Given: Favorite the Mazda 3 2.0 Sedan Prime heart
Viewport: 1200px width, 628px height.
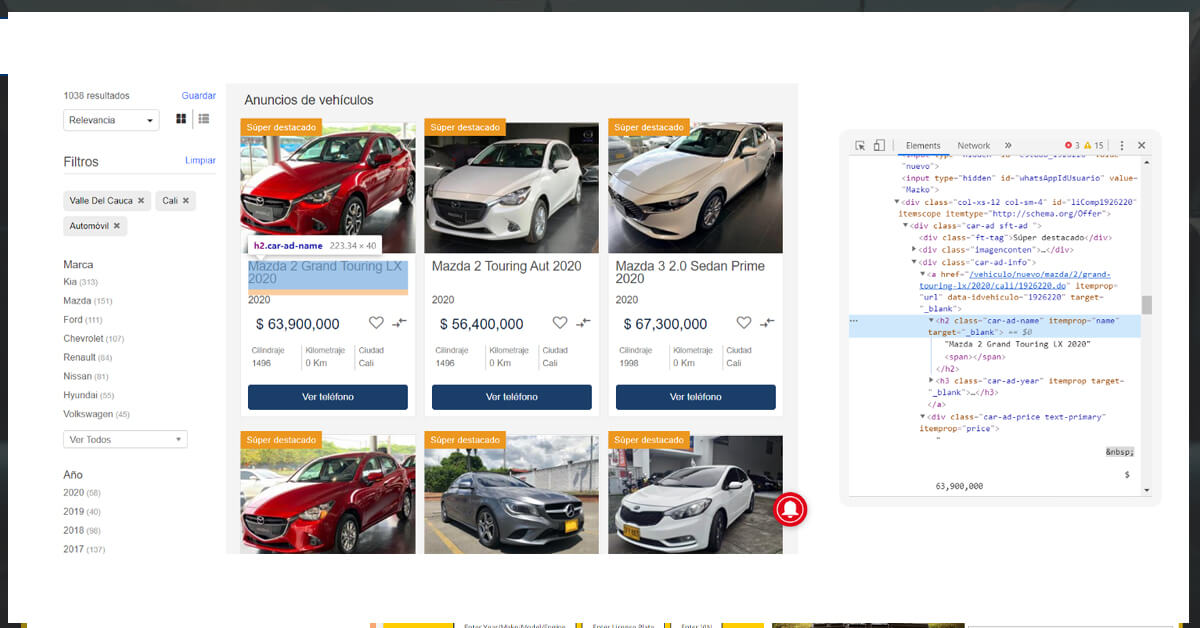Looking at the screenshot, I should (x=744, y=323).
